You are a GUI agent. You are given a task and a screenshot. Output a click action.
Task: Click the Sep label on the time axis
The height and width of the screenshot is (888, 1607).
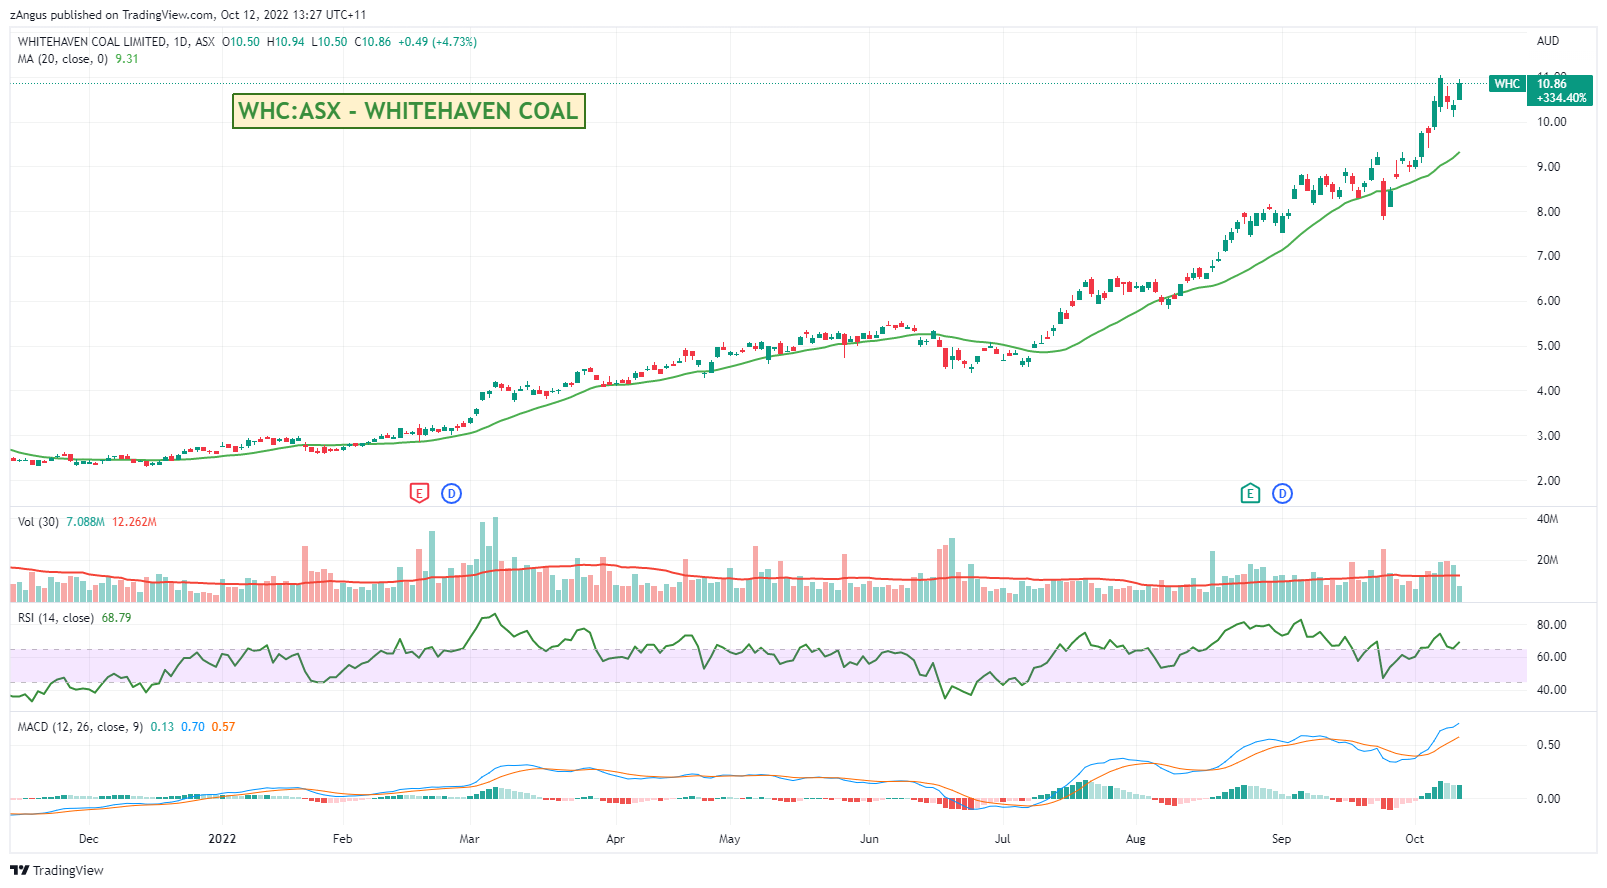[x=1282, y=839]
